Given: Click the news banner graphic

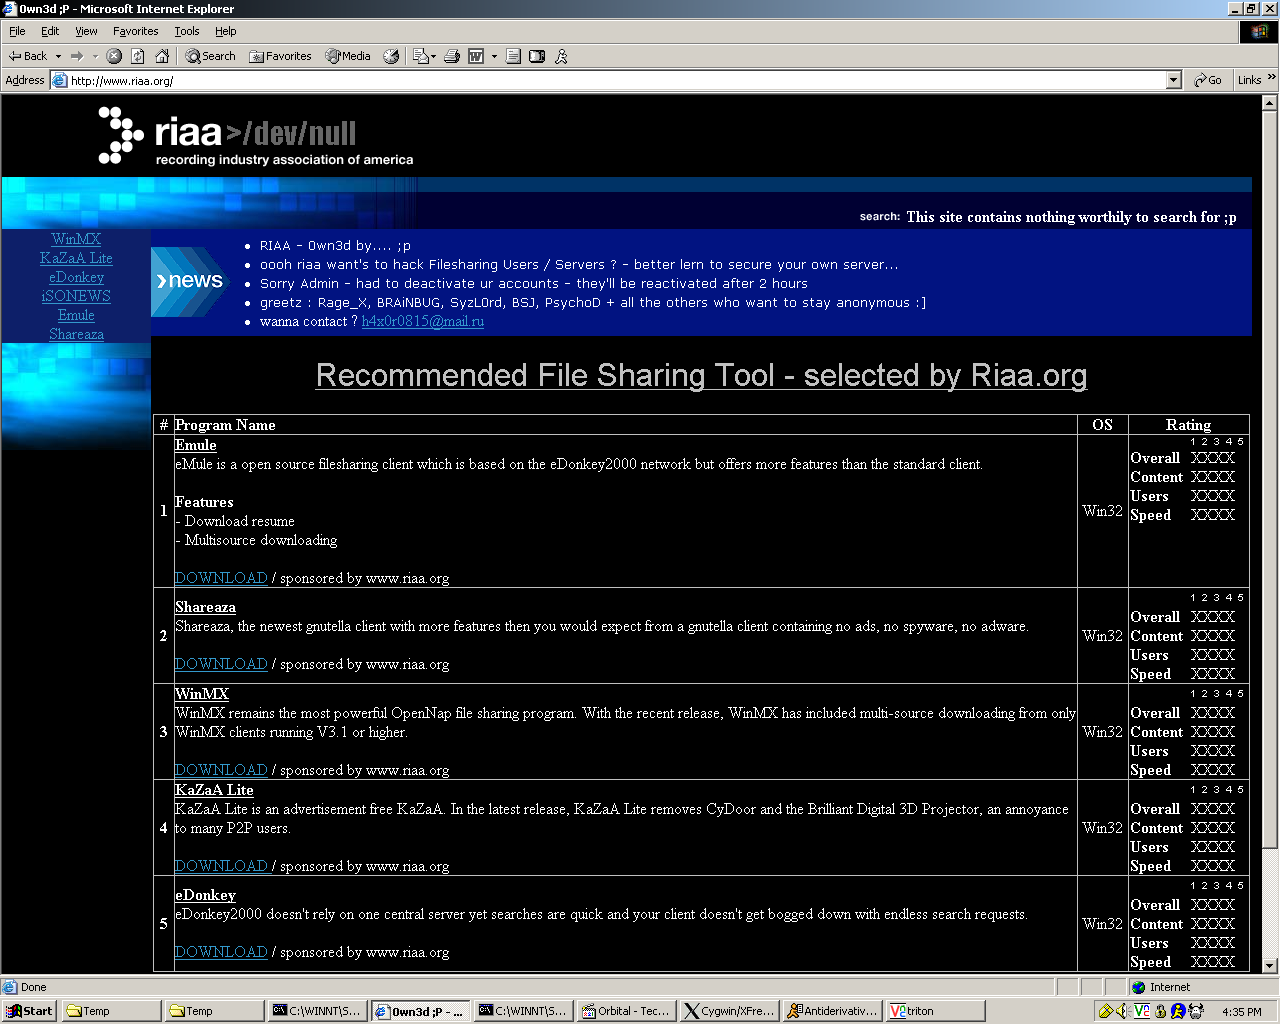Looking at the screenshot, I should 190,282.
